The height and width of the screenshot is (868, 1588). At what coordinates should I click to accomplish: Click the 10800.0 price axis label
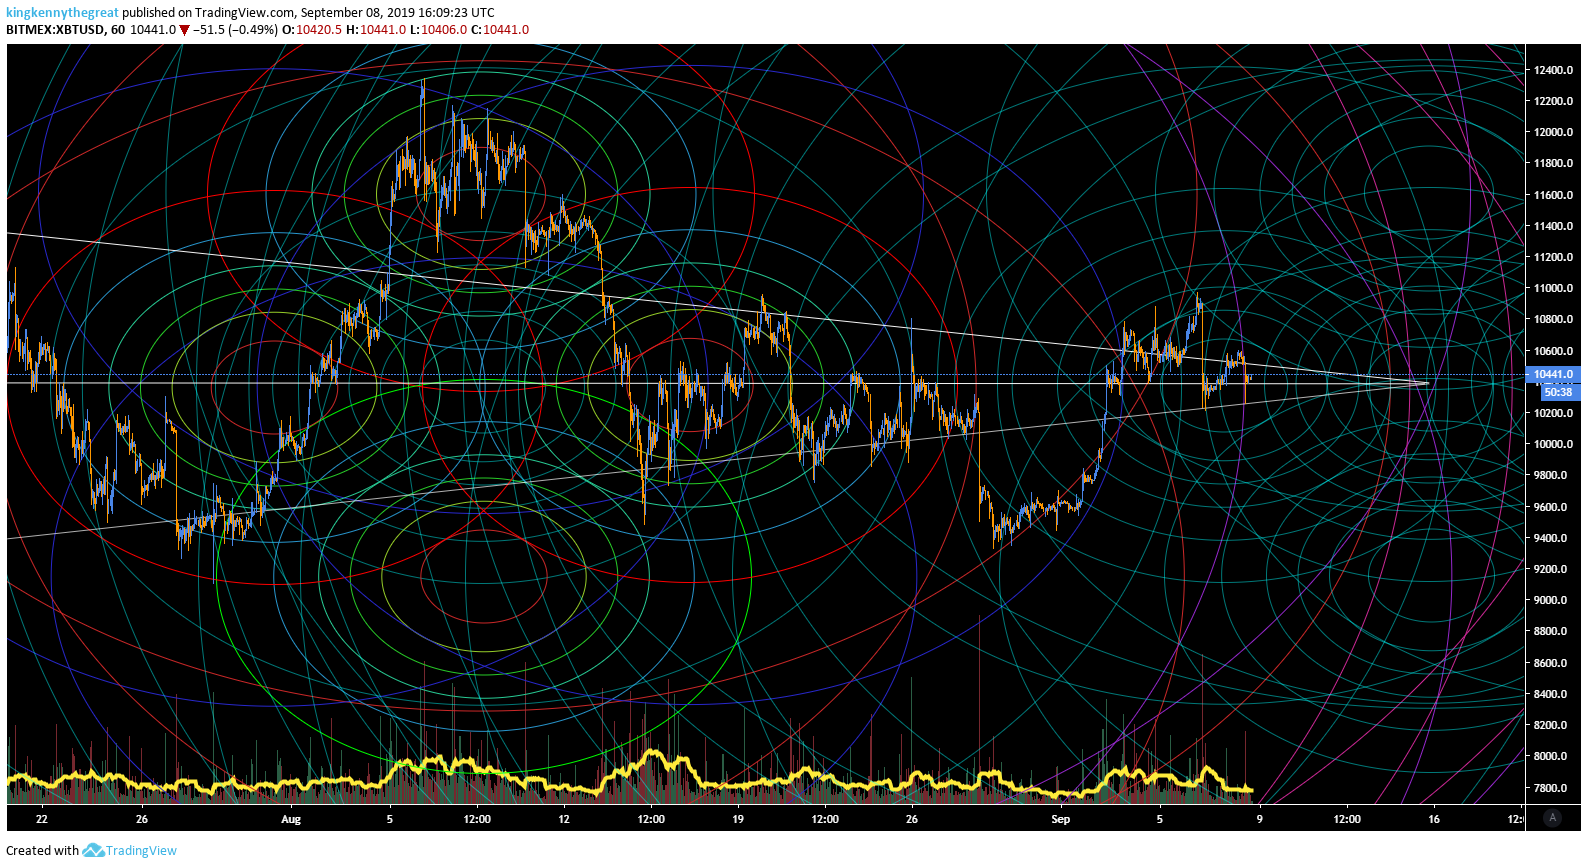click(1553, 319)
